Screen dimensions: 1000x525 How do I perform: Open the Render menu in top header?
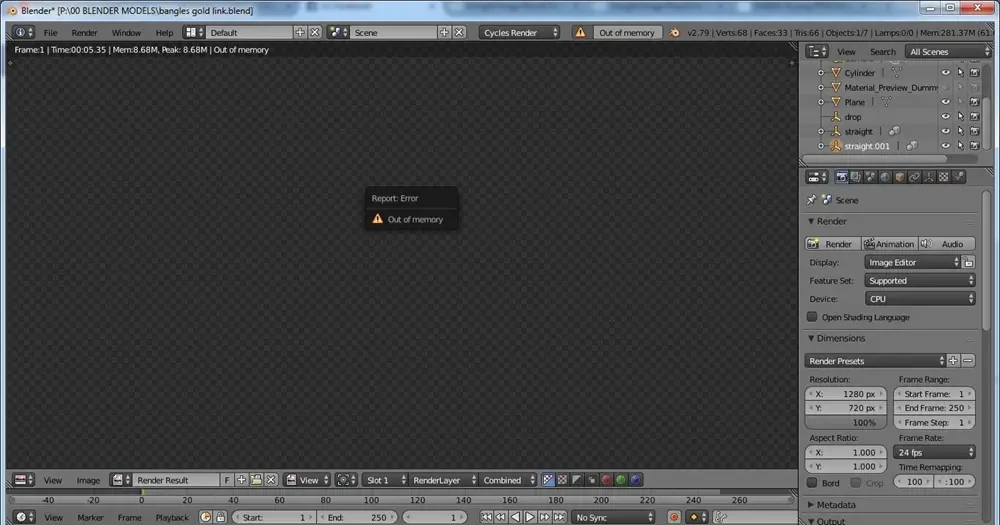click(84, 33)
